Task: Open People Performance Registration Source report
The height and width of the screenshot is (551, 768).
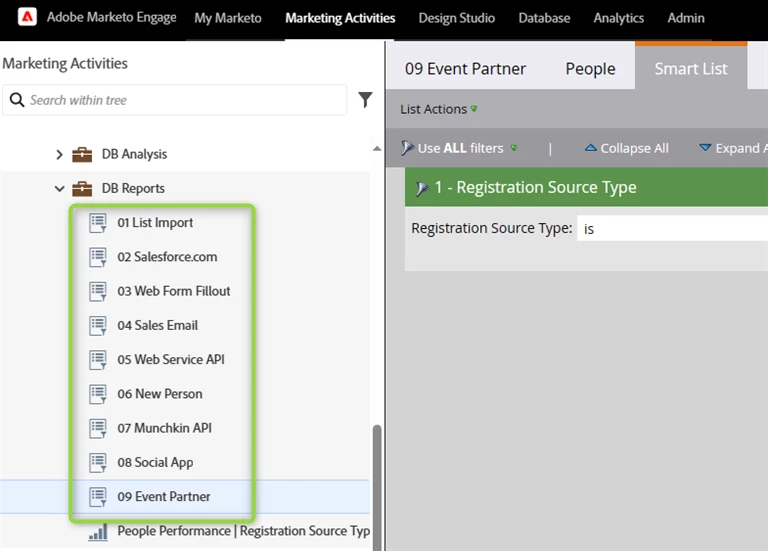Action: 243,531
